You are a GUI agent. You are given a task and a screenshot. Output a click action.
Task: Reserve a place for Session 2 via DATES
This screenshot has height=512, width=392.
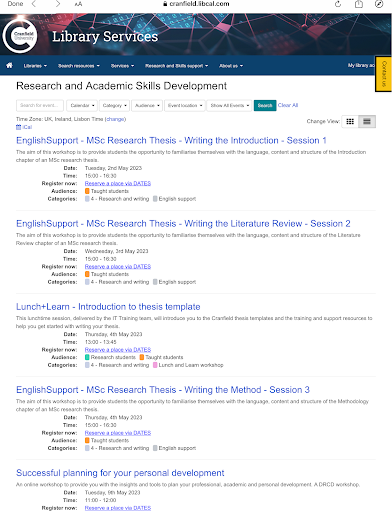click(x=118, y=266)
